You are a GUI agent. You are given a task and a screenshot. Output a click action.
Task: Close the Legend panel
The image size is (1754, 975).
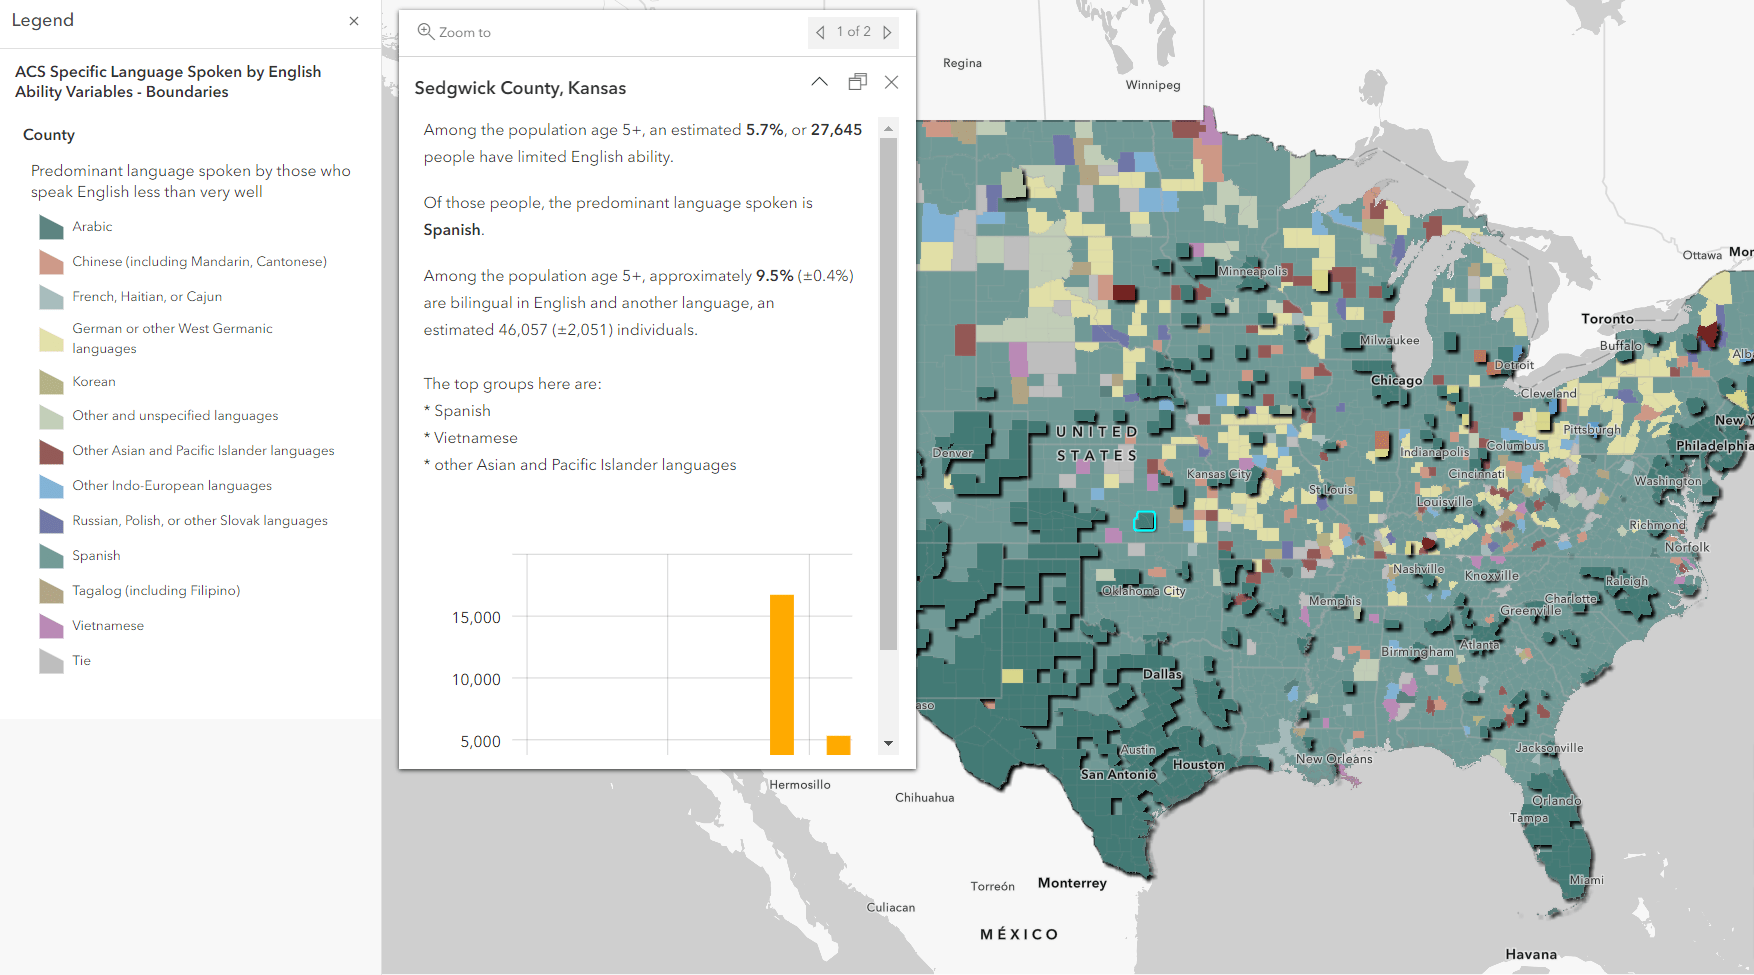(x=354, y=20)
